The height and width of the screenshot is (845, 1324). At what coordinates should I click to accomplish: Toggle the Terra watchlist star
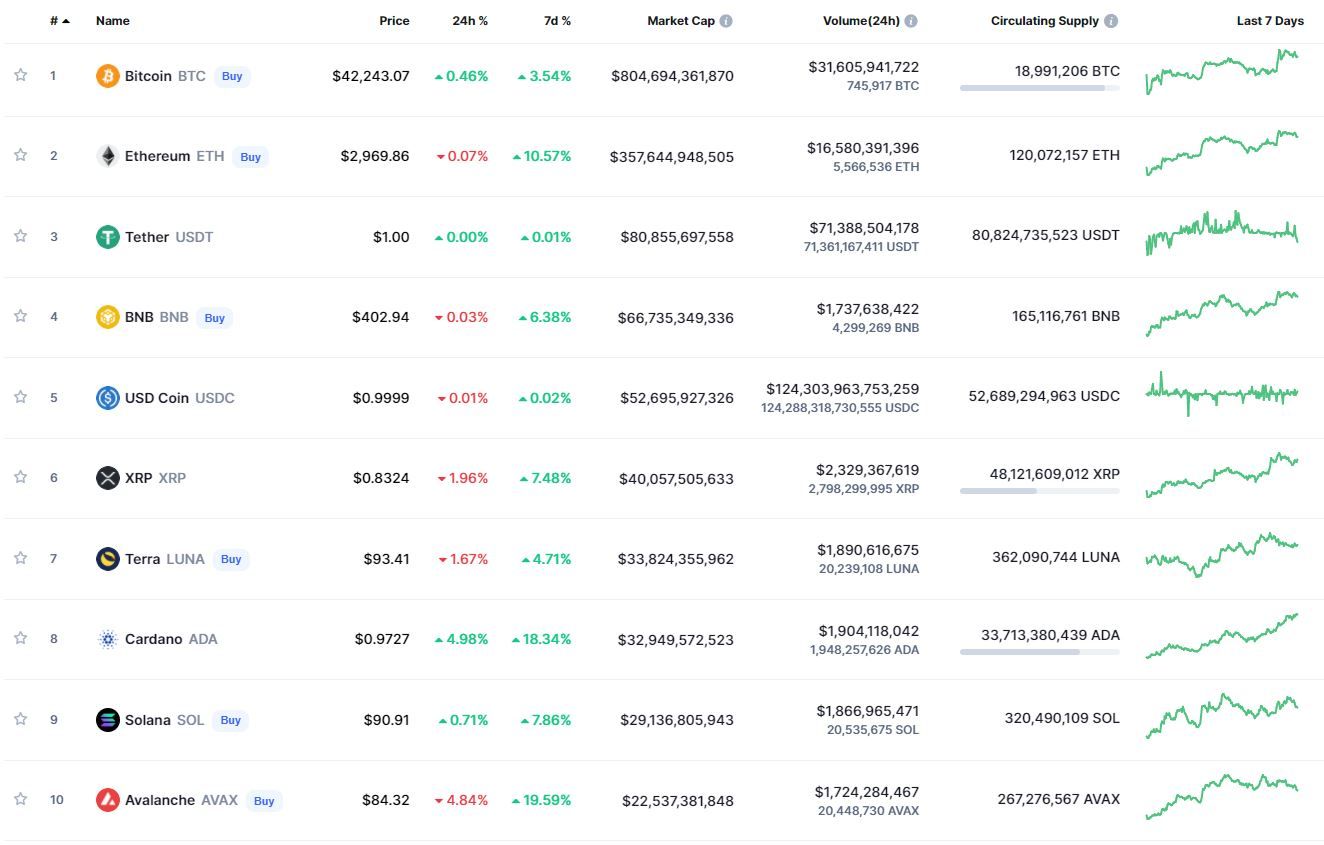coord(20,558)
